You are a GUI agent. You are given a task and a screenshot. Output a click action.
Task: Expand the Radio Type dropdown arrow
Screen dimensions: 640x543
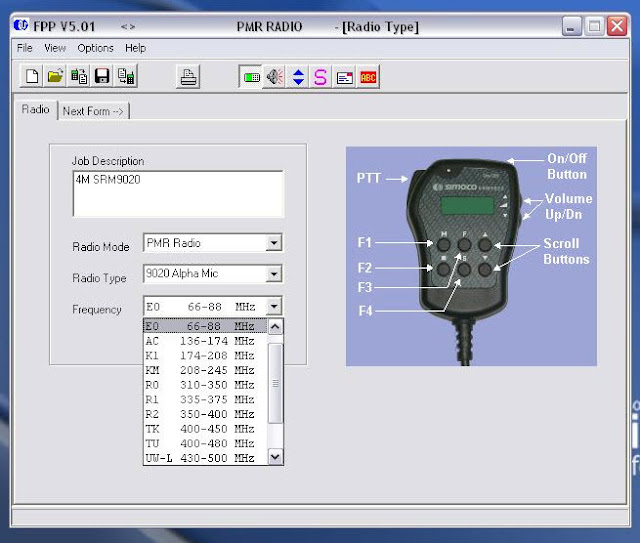point(274,274)
